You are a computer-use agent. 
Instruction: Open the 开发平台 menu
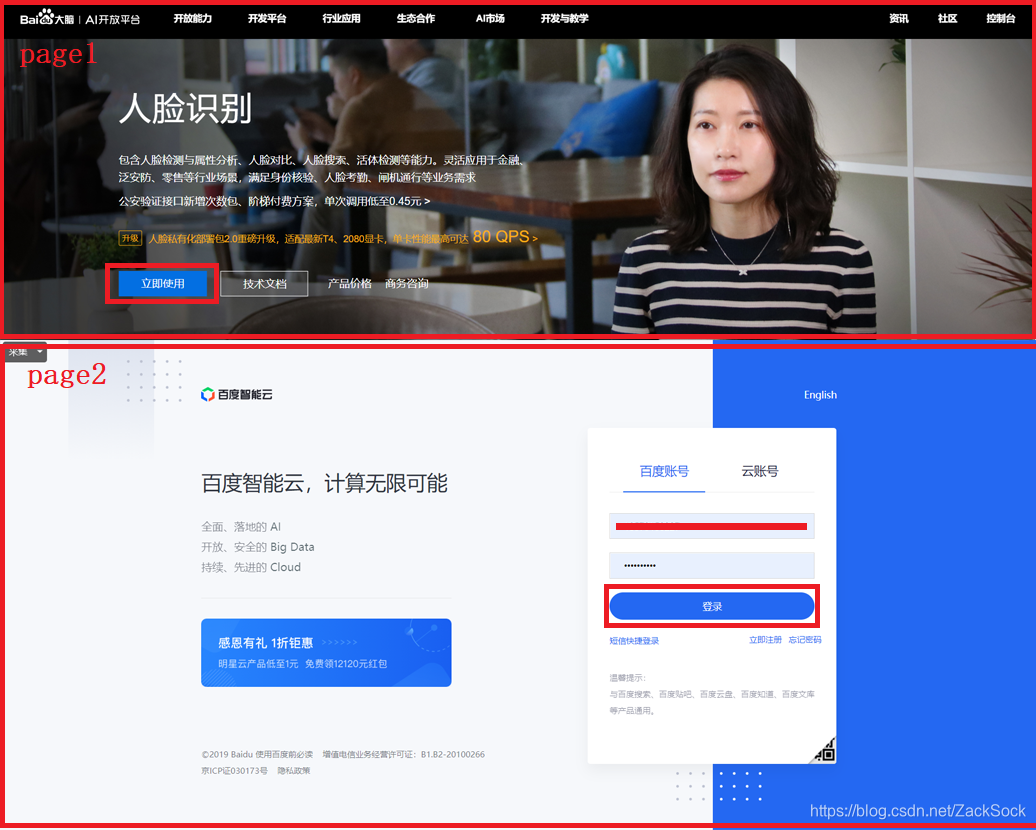click(267, 19)
